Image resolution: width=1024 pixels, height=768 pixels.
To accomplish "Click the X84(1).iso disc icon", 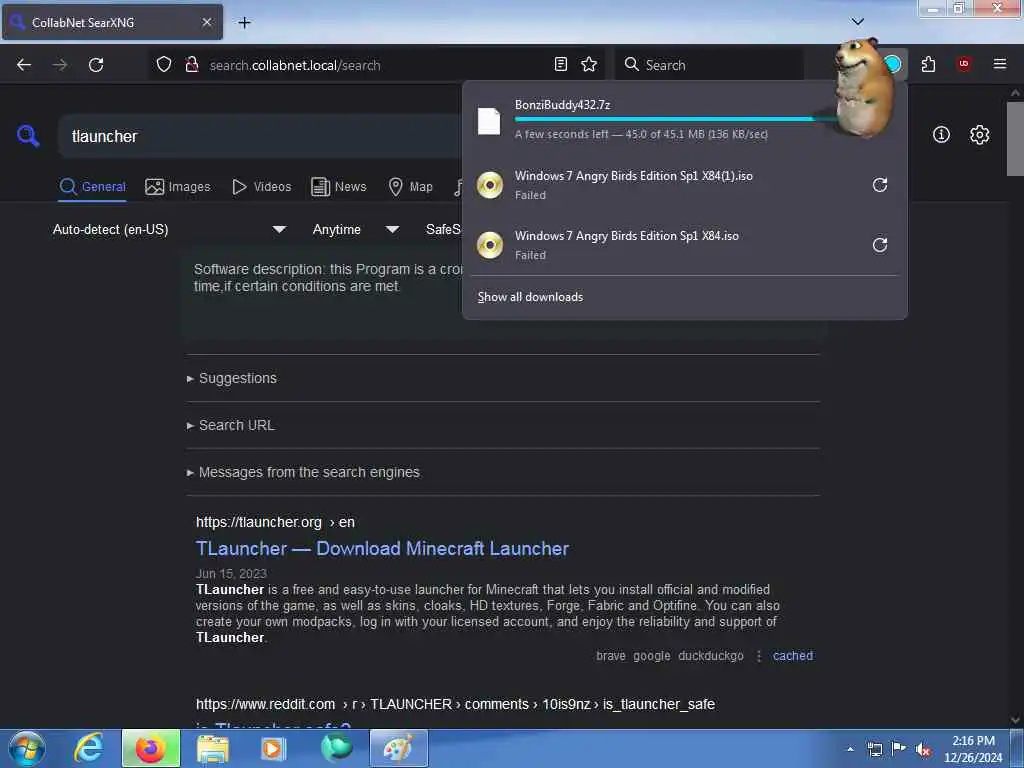I will [490, 185].
